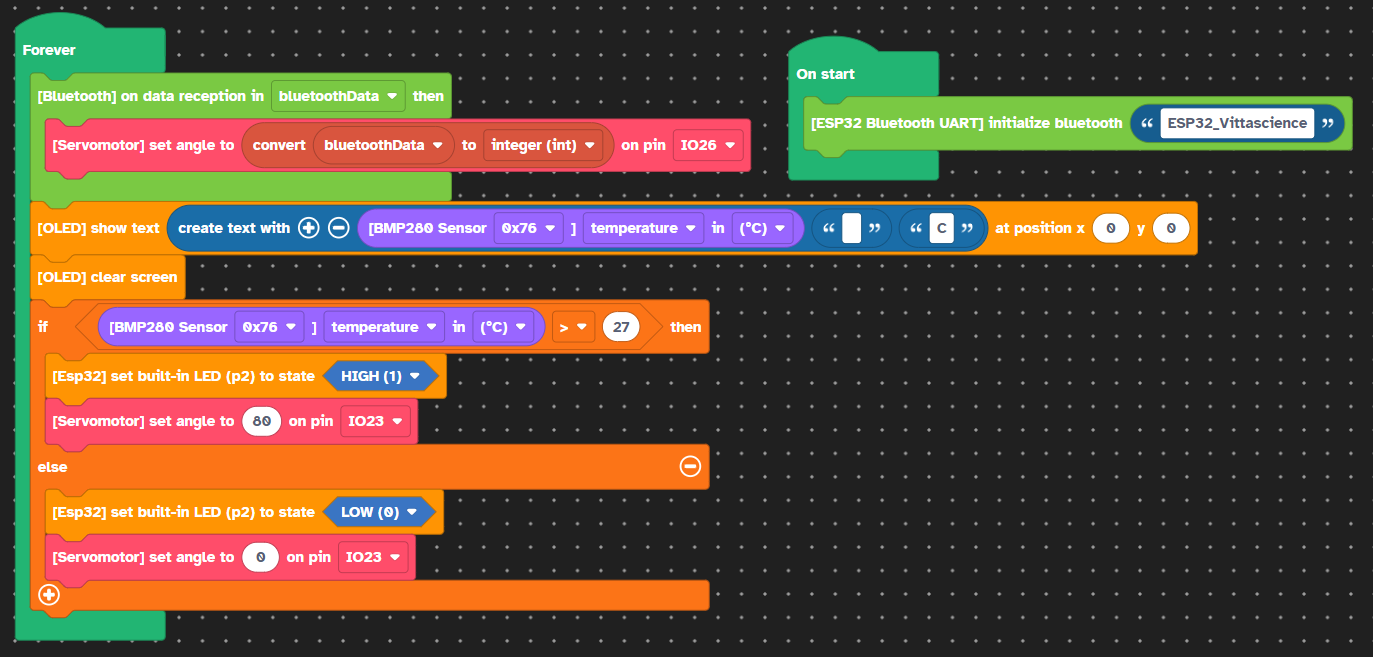Viewport: 1373px width, 657px height.
Task: Open the (°C) unit dropdown in if condition
Action: [503, 327]
